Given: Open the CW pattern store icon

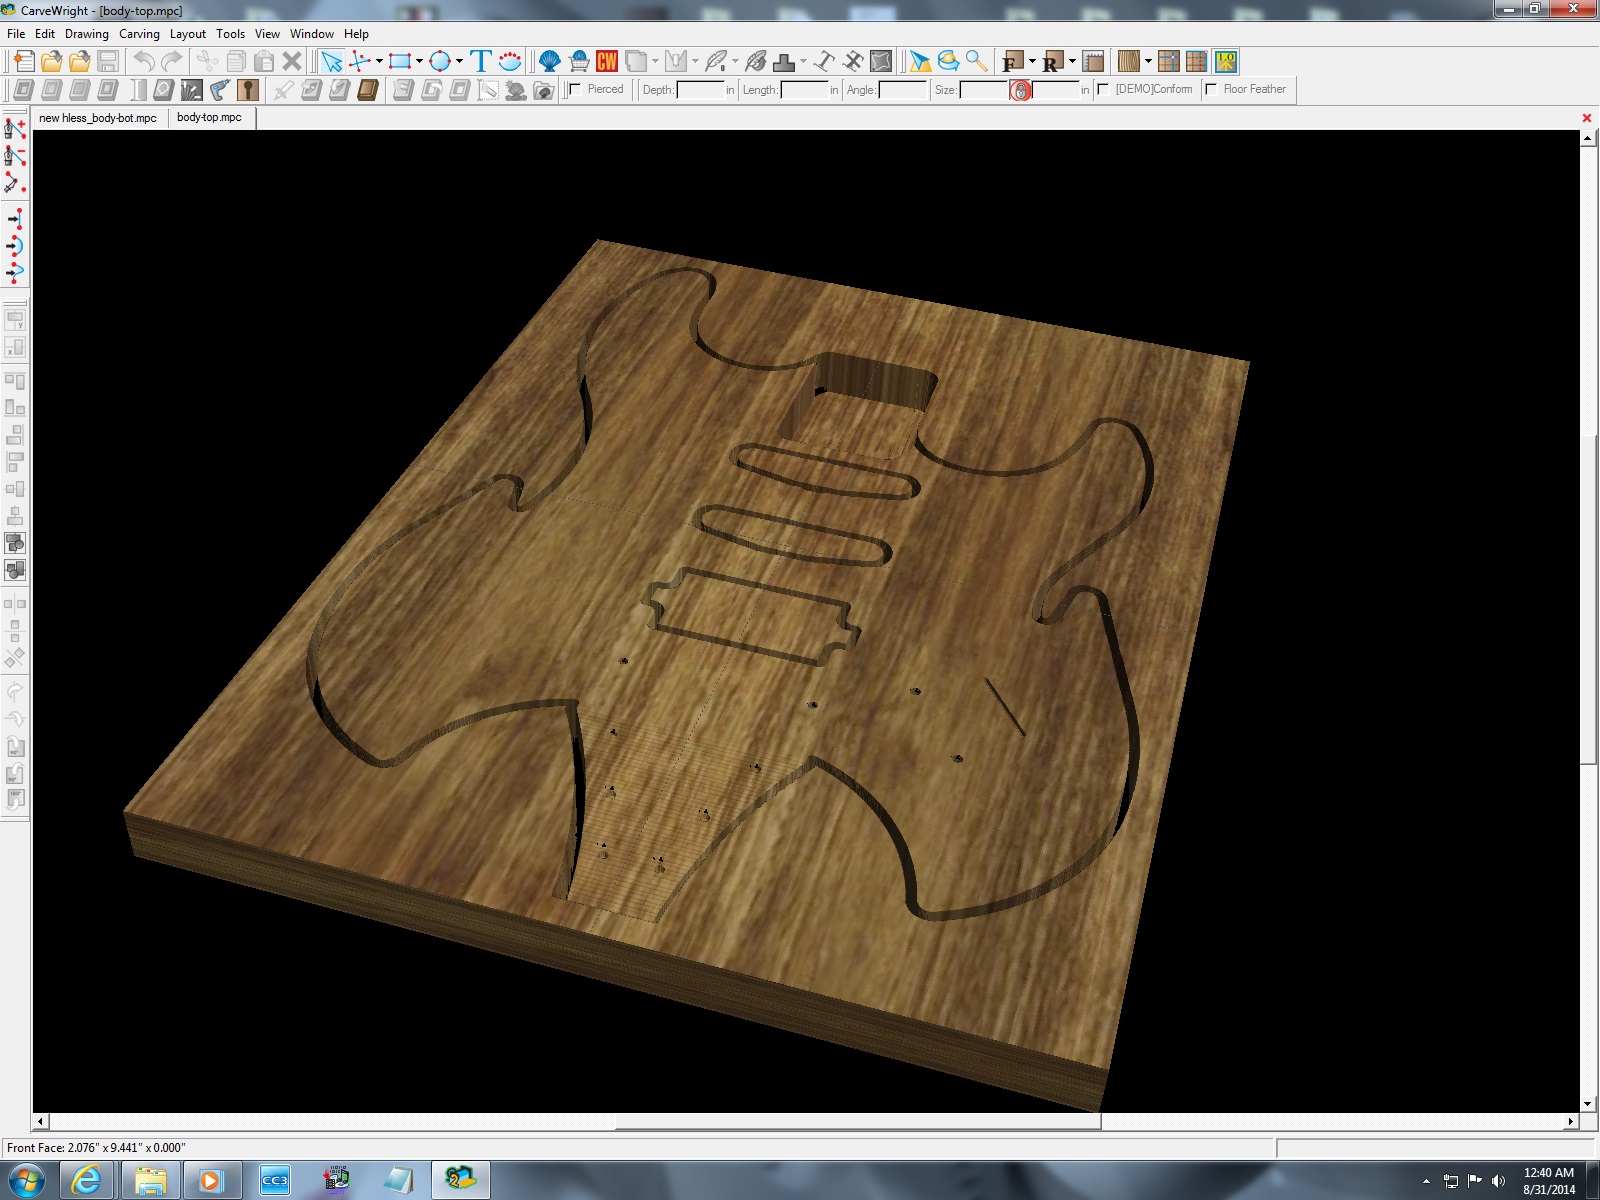Looking at the screenshot, I should [607, 61].
